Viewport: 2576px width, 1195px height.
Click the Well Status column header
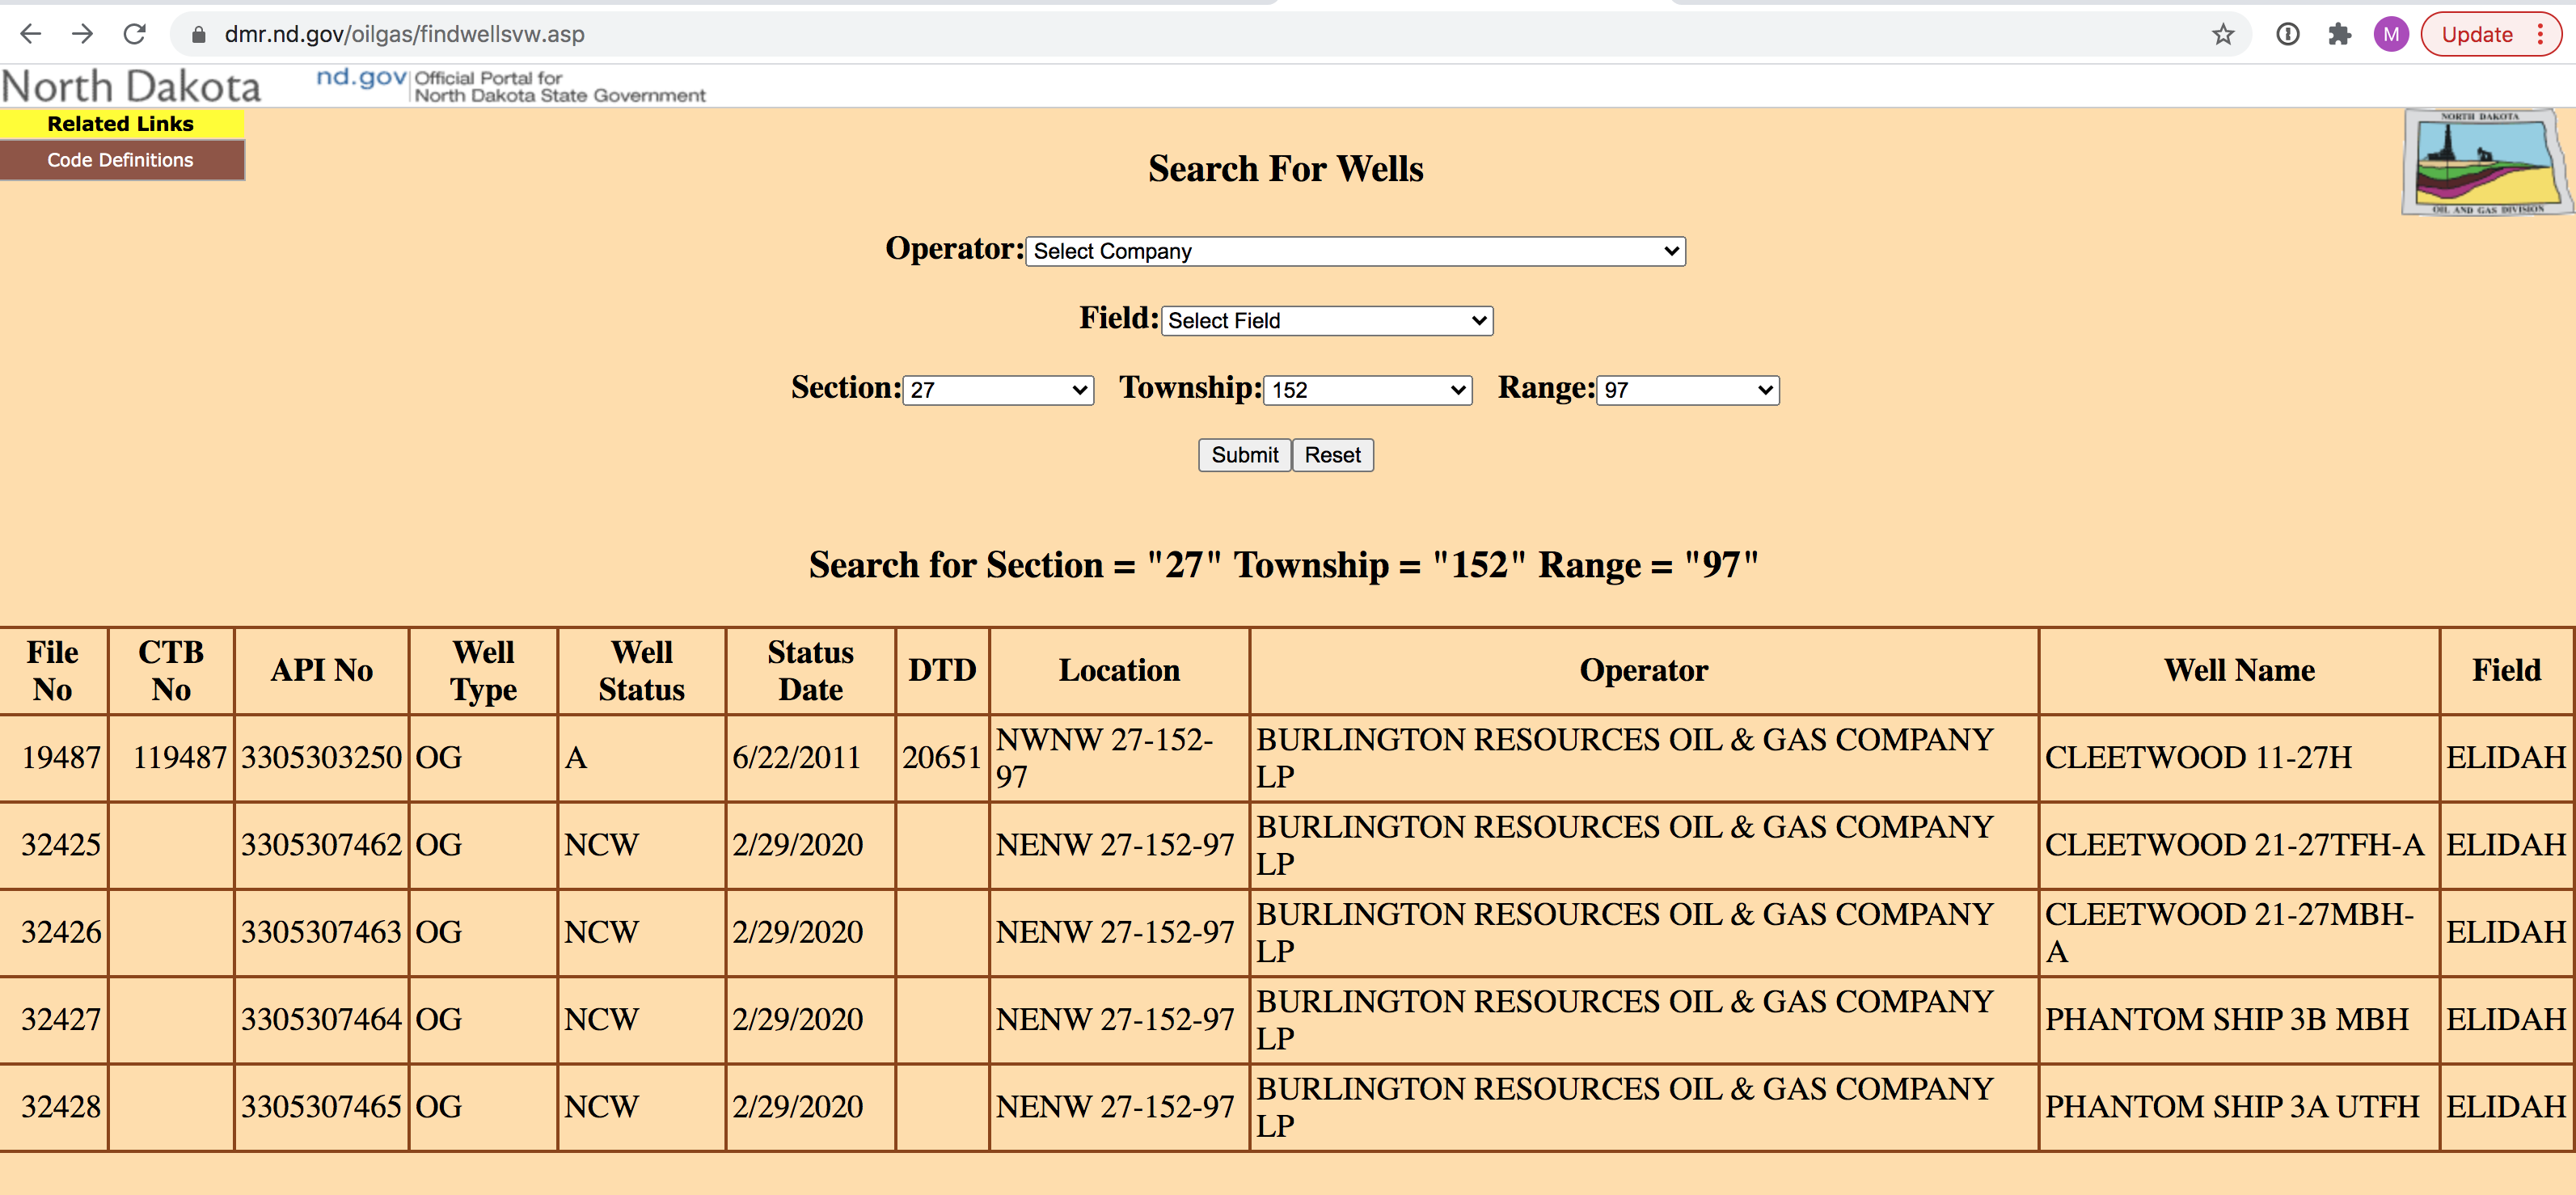[x=641, y=671]
